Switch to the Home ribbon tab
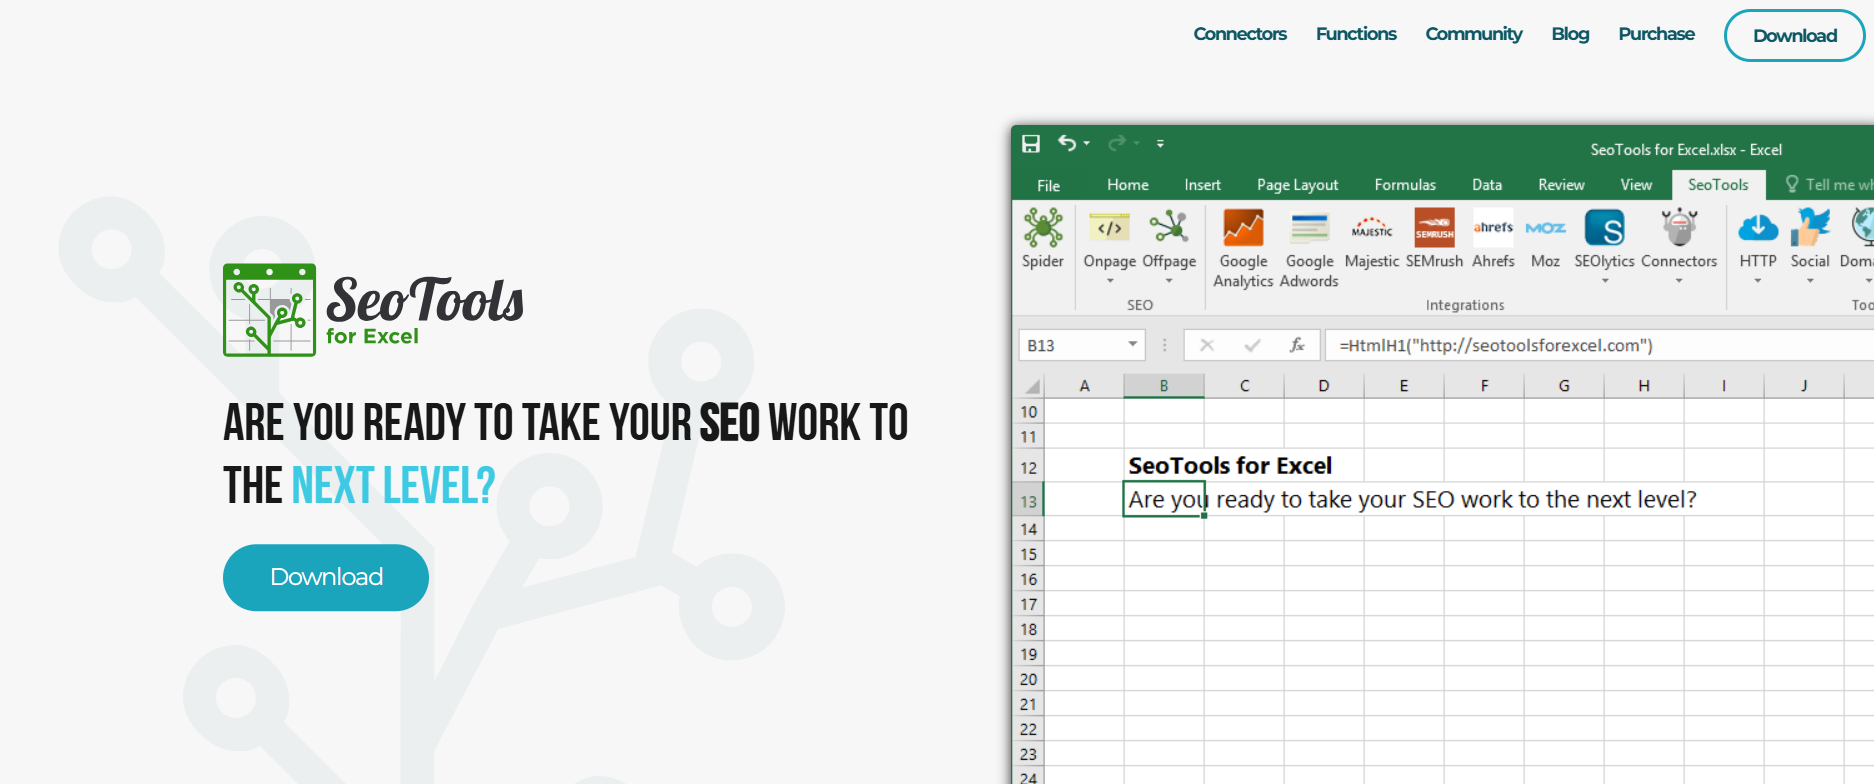This screenshot has height=784, width=1874. [x=1128, y=185]
